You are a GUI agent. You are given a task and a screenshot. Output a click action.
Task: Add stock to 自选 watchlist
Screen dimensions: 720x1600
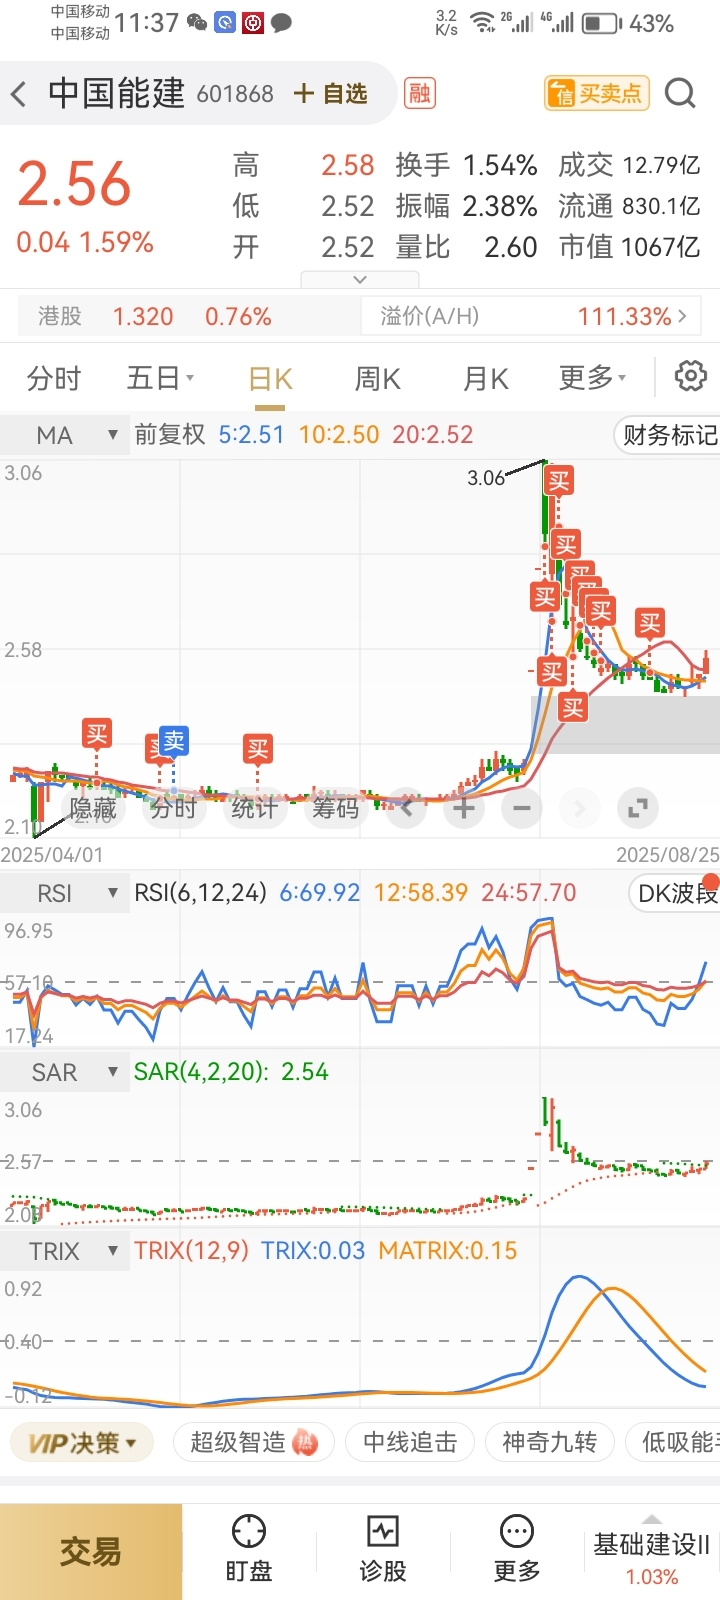point(331,94)
